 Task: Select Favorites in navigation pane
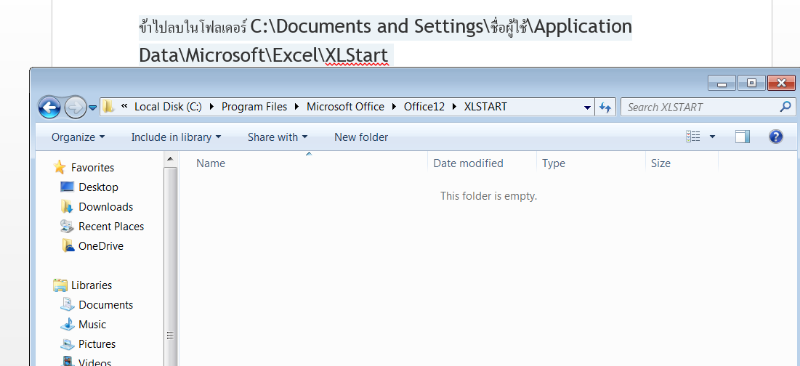point(92,167)
